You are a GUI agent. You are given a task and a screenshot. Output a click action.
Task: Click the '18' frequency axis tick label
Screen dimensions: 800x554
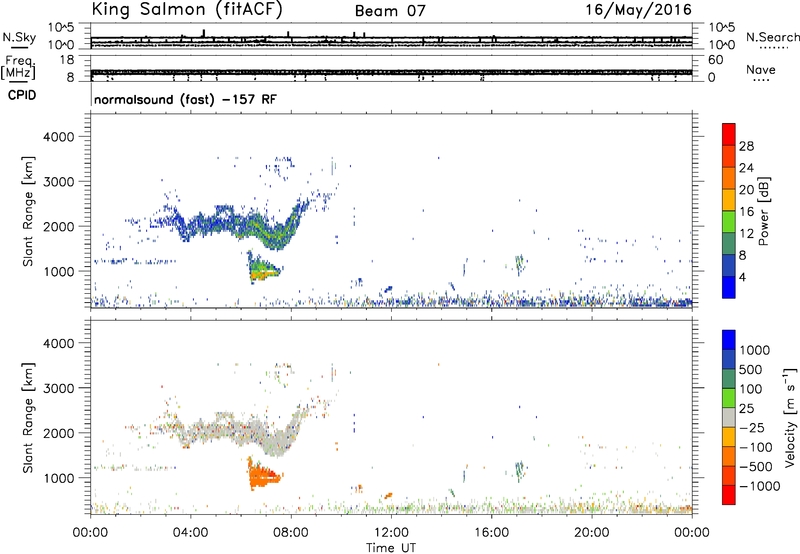point(67,60)
